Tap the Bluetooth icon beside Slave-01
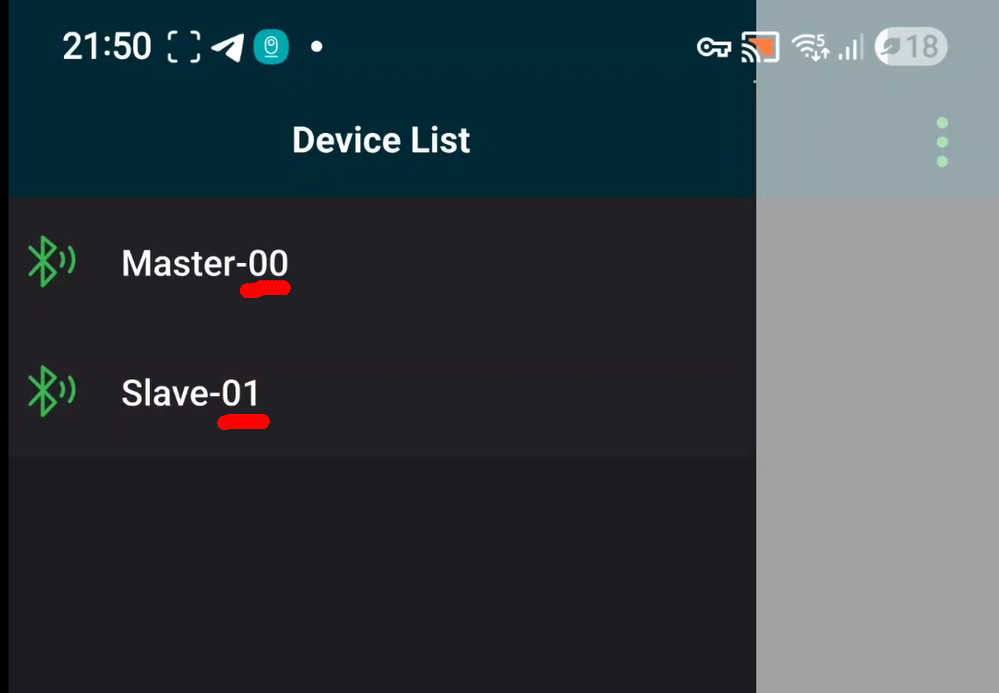This screenshot has width=999, height=693. [x=52, y=391]
